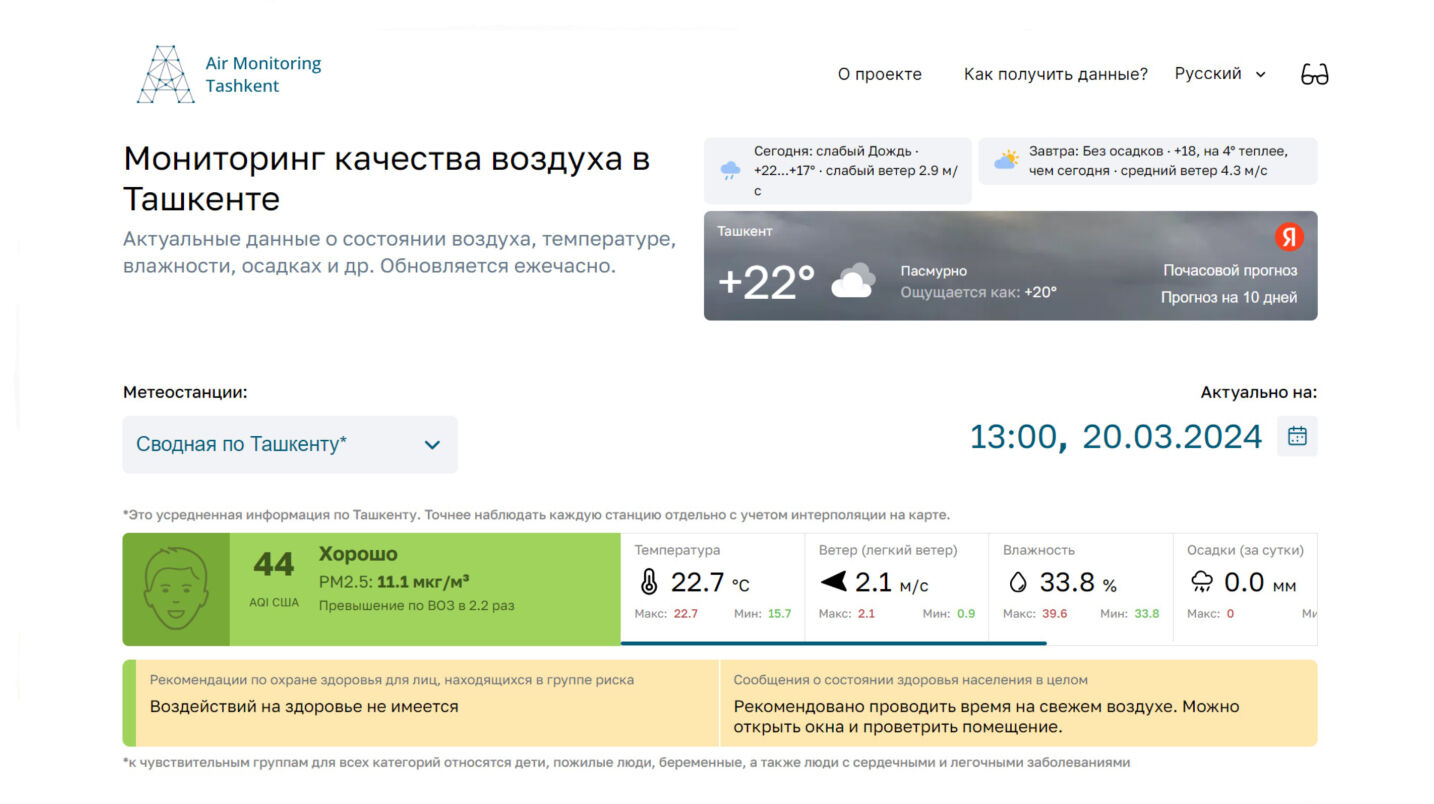This screenshot has width=1434, height=804.
Task: Click the wind direction arrow icon
Action: tap(833, 582)
